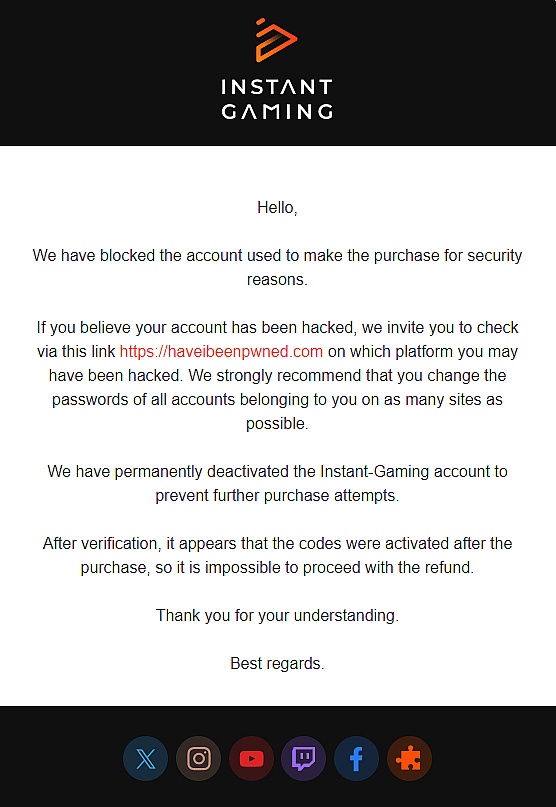This screenshot has width=556, height=807.
Task: Follow the haveibeenpwned.com link
Action: coord(221,352)
